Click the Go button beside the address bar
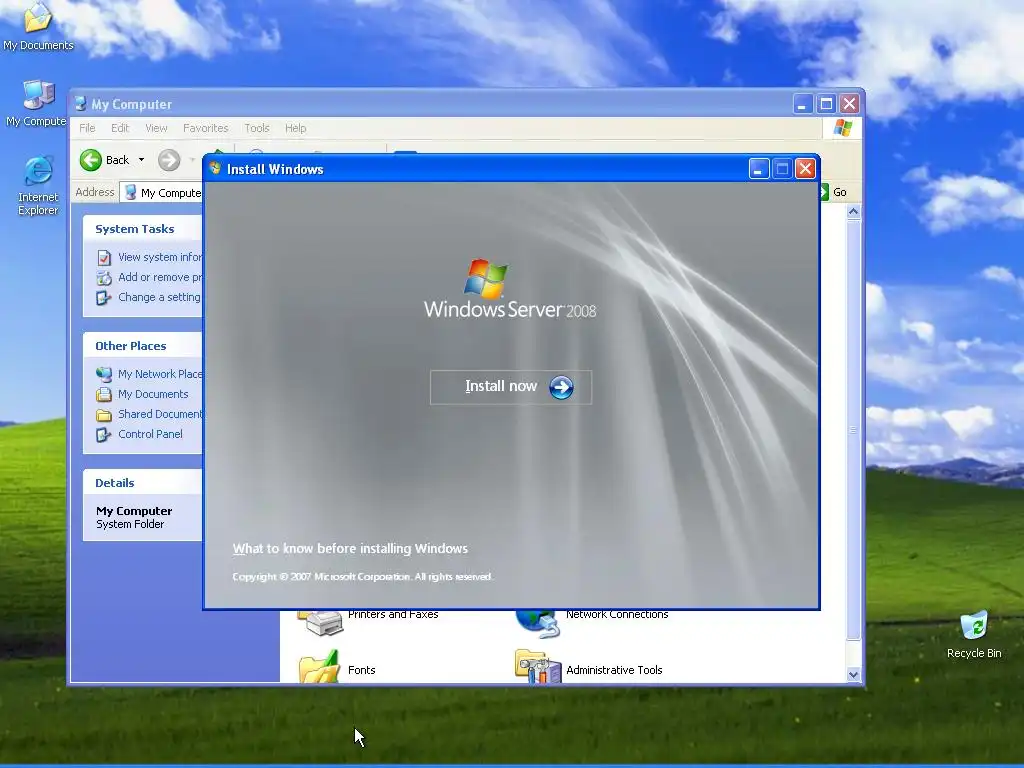The height and width of the screenshot is (768, 1024). [833, 192]
